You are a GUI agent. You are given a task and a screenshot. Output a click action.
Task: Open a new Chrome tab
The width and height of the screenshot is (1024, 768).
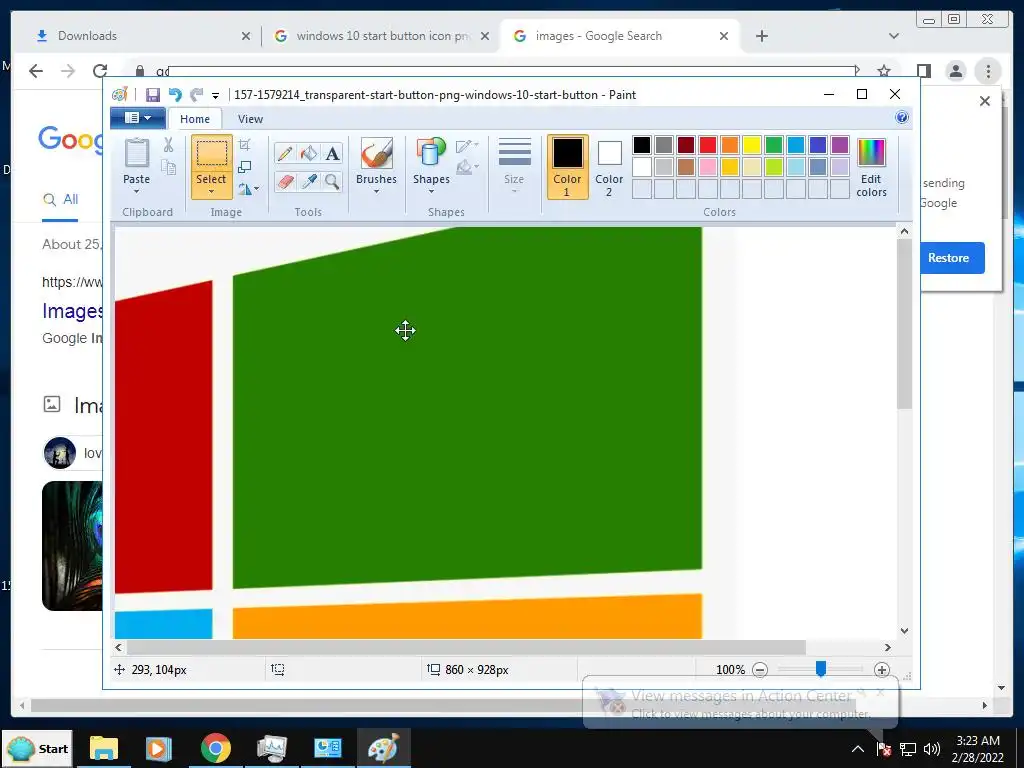pyautogui.click(x=761, y=36)
